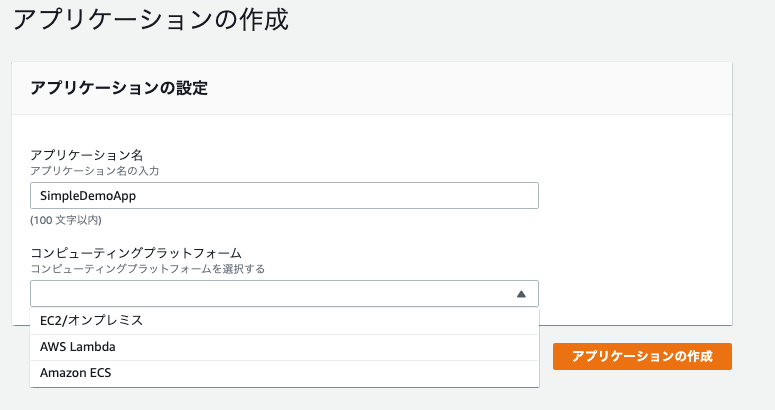This screenshot has width=775, height=410.
Task: Place cursor after the SimpleDemoApp text
Action: pos(137,196)
